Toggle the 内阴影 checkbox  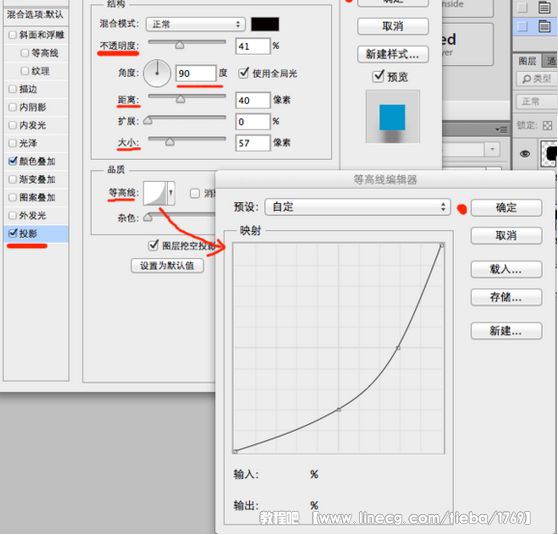[12, 107]
